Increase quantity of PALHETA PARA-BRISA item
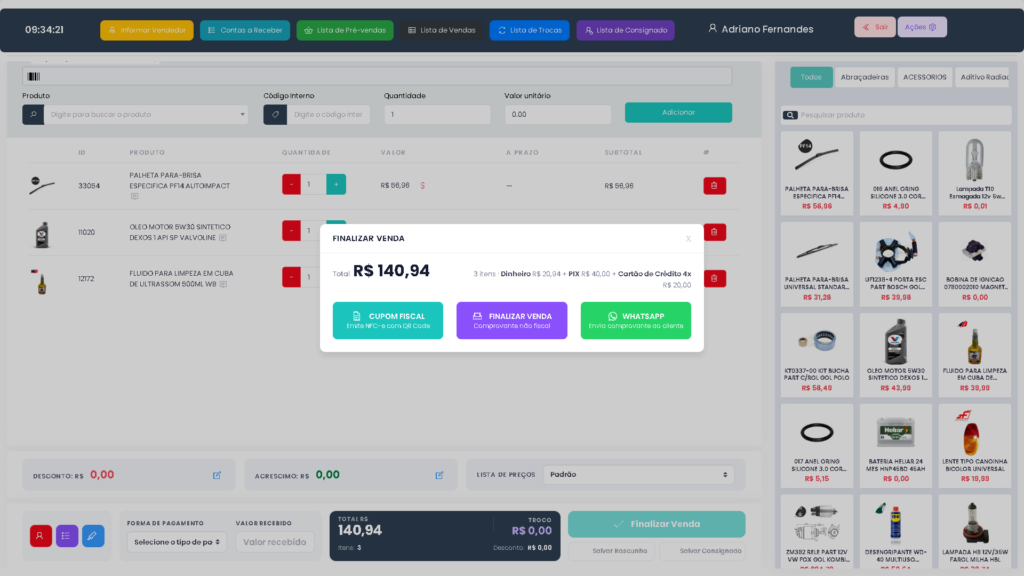The height and width of the screenshot is (576, 1024). pos(336,184)
